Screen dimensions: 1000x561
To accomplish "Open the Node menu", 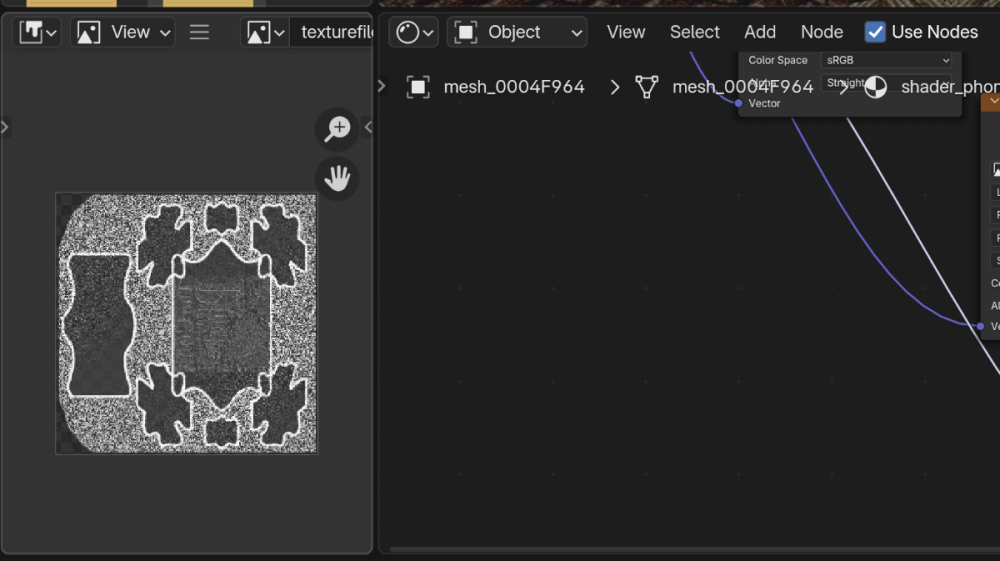I will pos(821,32).
